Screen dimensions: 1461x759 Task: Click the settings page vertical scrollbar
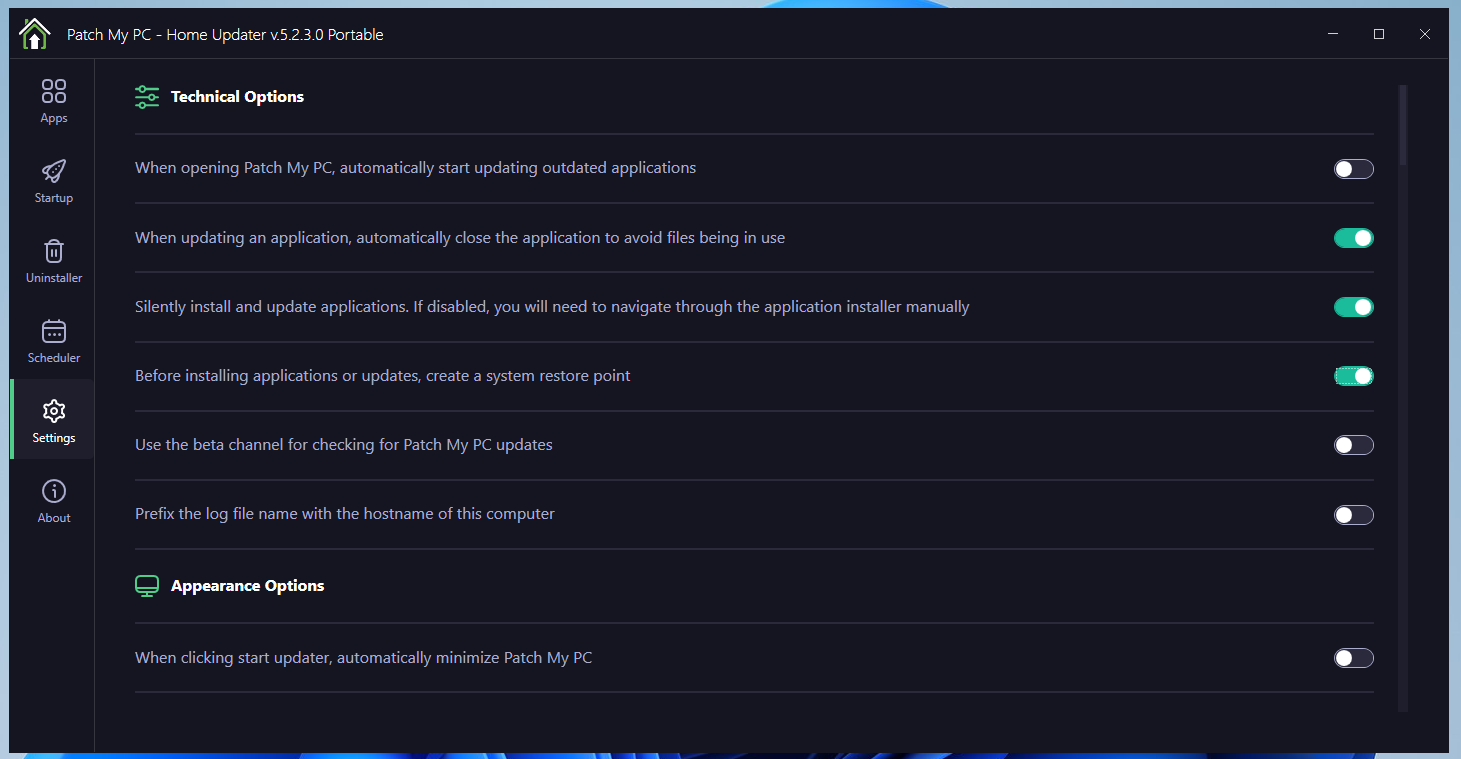(x=1403, y=125)
